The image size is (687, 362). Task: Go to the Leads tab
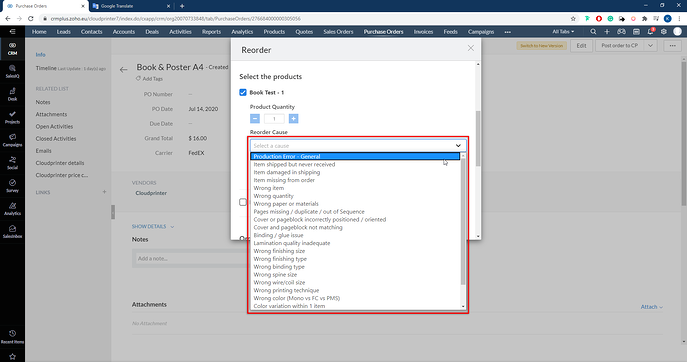(x=64, y=32)
